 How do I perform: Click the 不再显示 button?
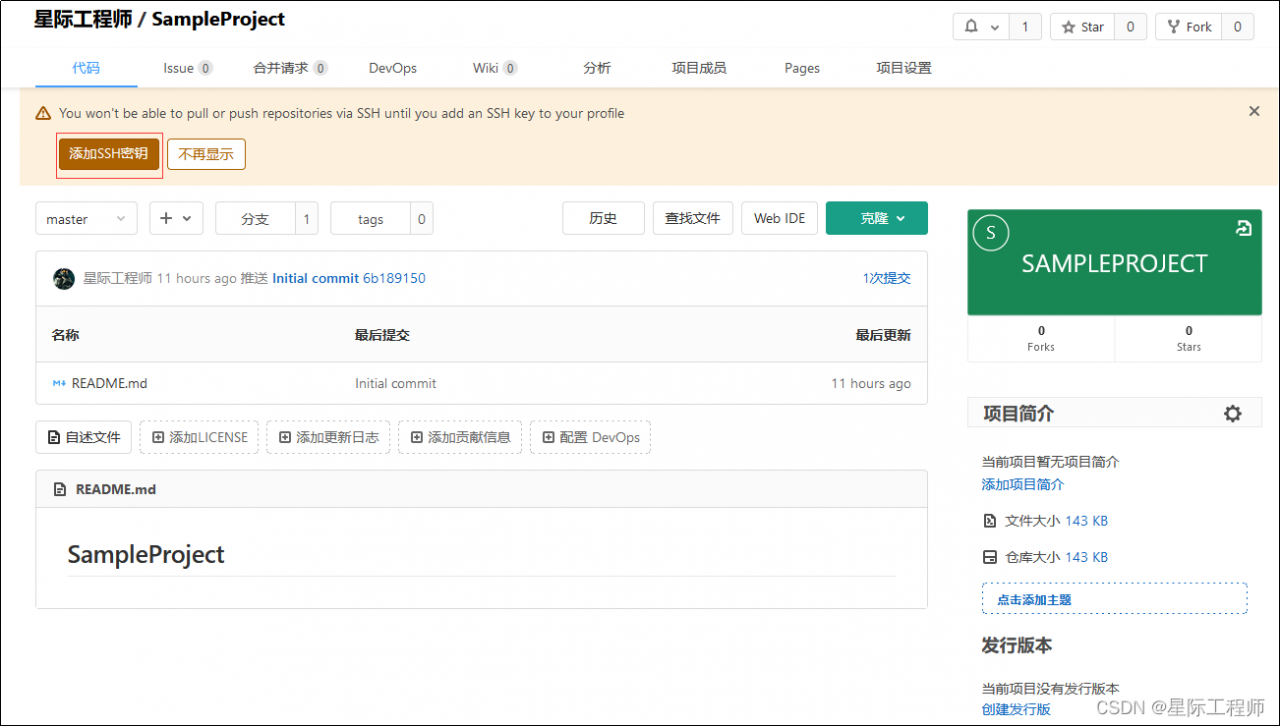point(206,154)
